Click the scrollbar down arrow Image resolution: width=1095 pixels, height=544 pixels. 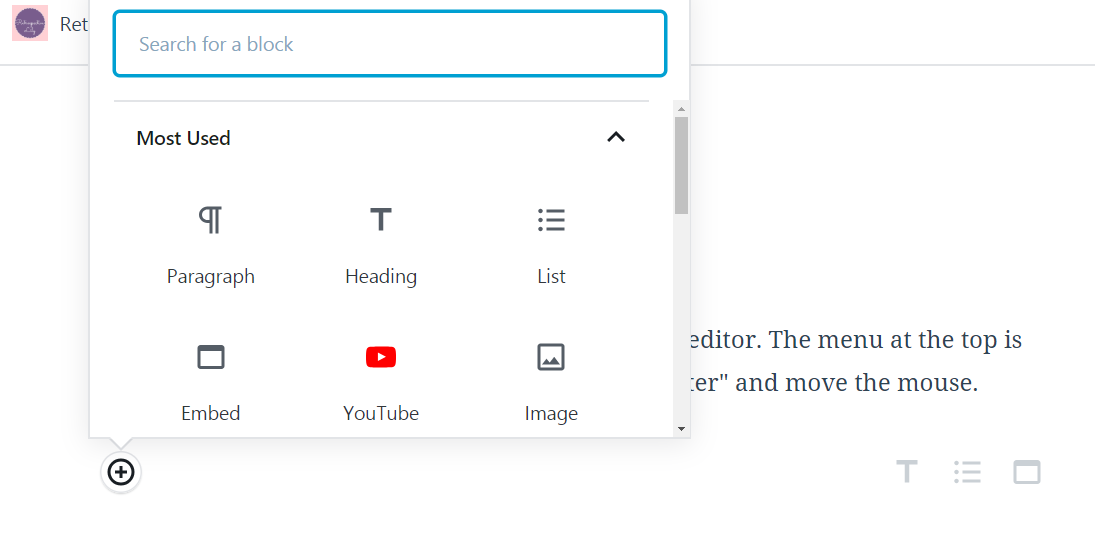pyautogui.click(x=682, y=429)
